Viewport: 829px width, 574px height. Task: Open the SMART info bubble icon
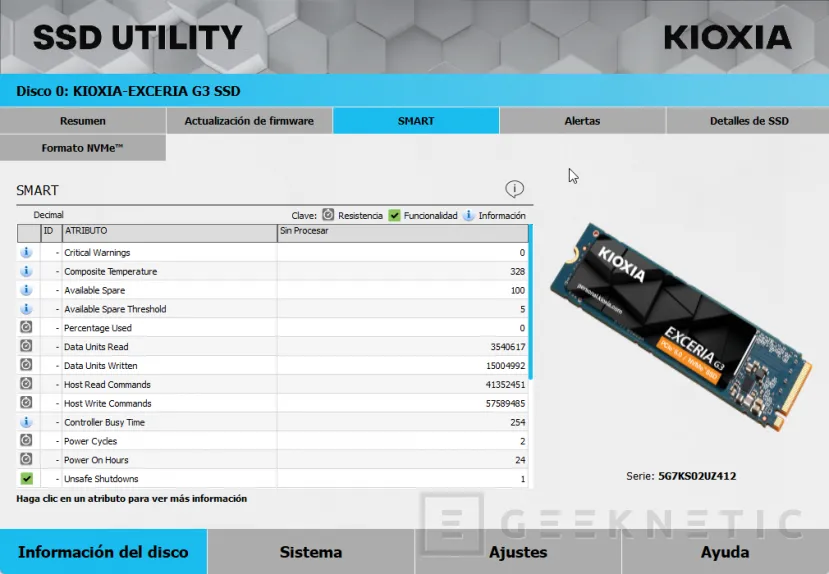click(514, 189)
